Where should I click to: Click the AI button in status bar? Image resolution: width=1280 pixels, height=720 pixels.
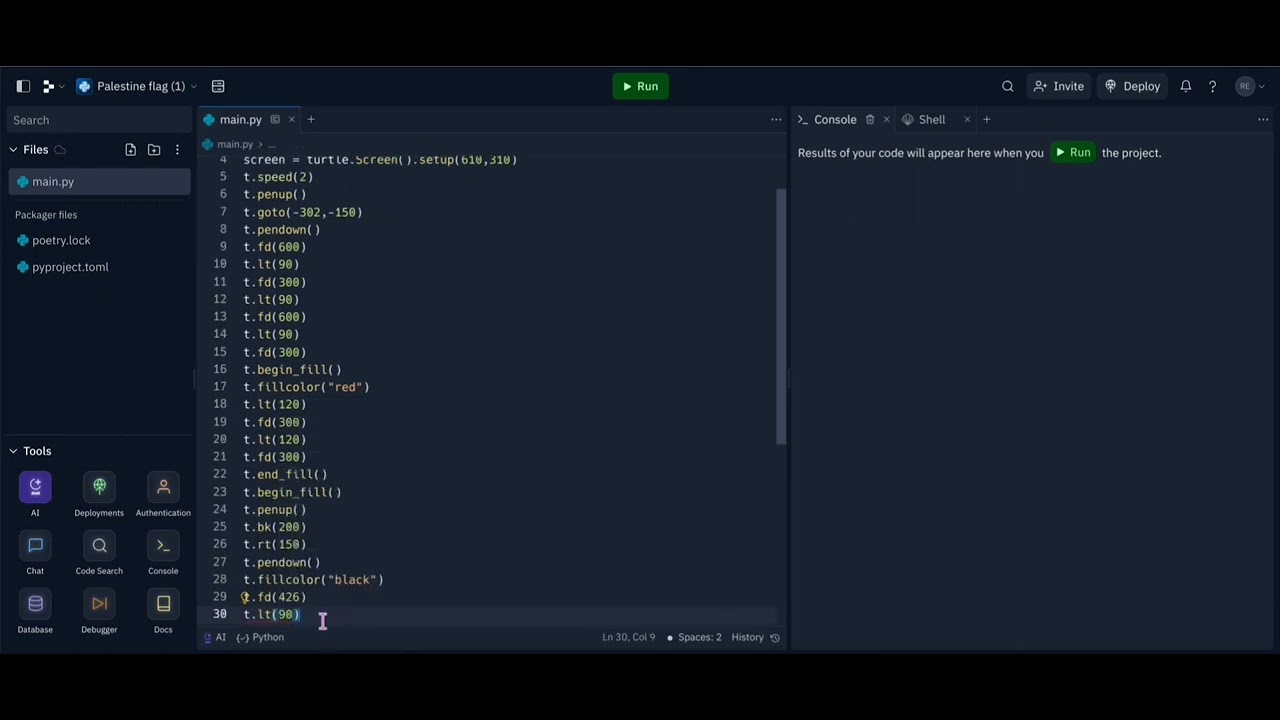[215, 637]
